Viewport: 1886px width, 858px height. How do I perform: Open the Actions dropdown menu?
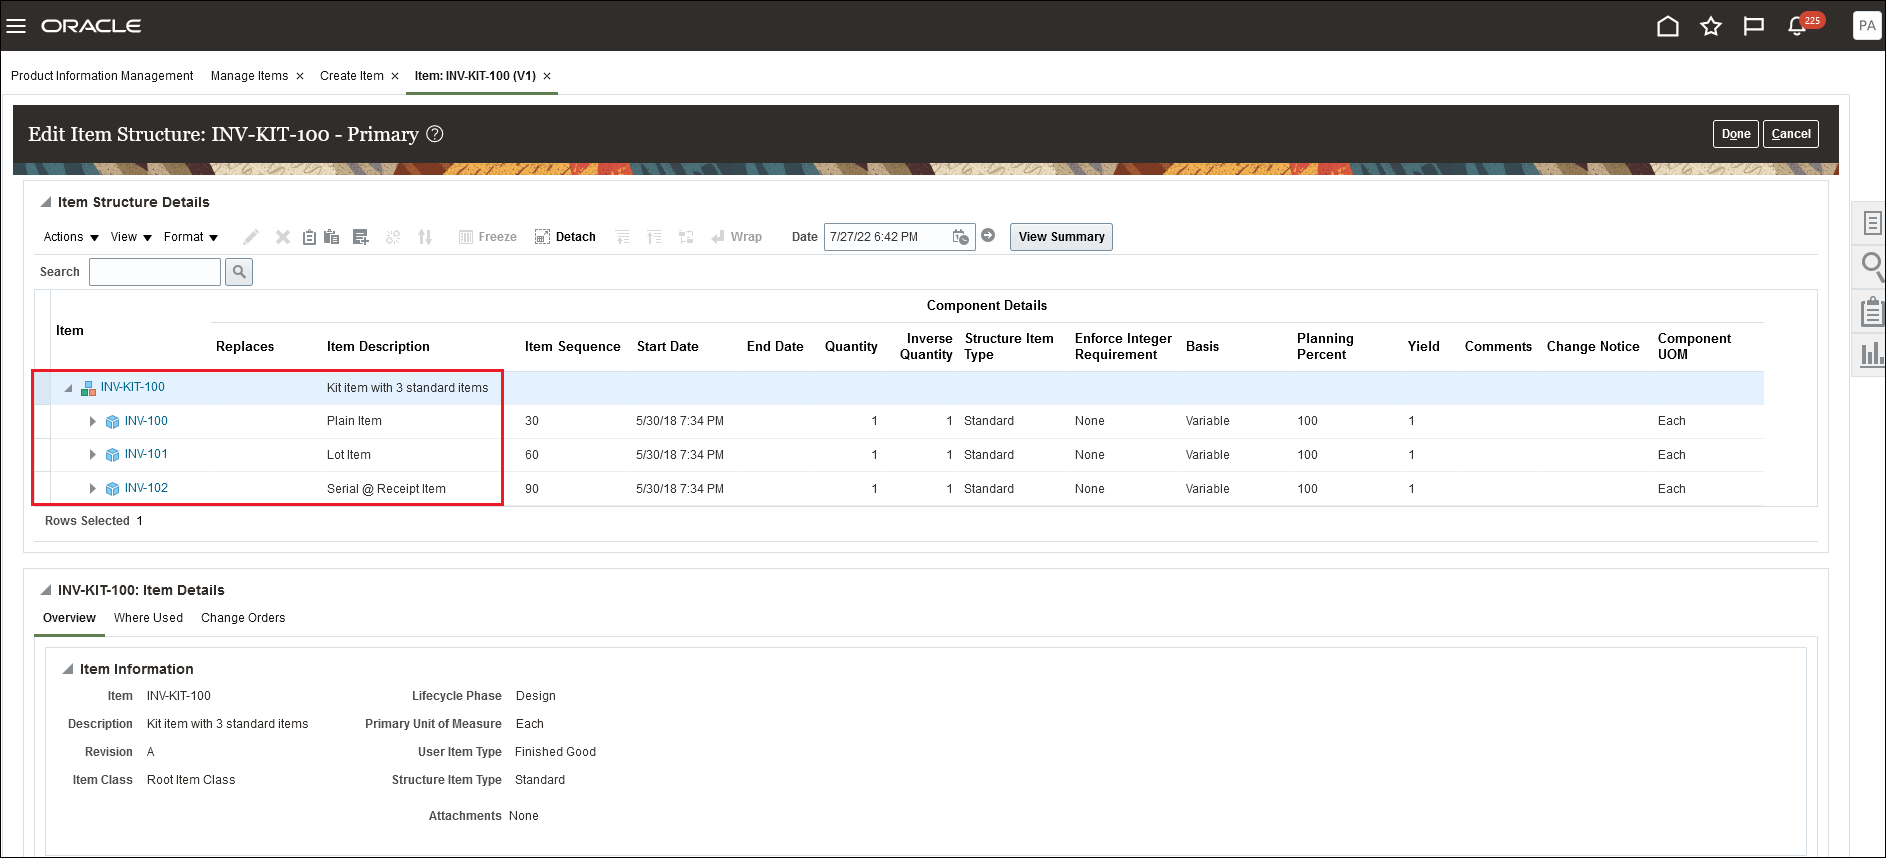(x=71, y=237)
